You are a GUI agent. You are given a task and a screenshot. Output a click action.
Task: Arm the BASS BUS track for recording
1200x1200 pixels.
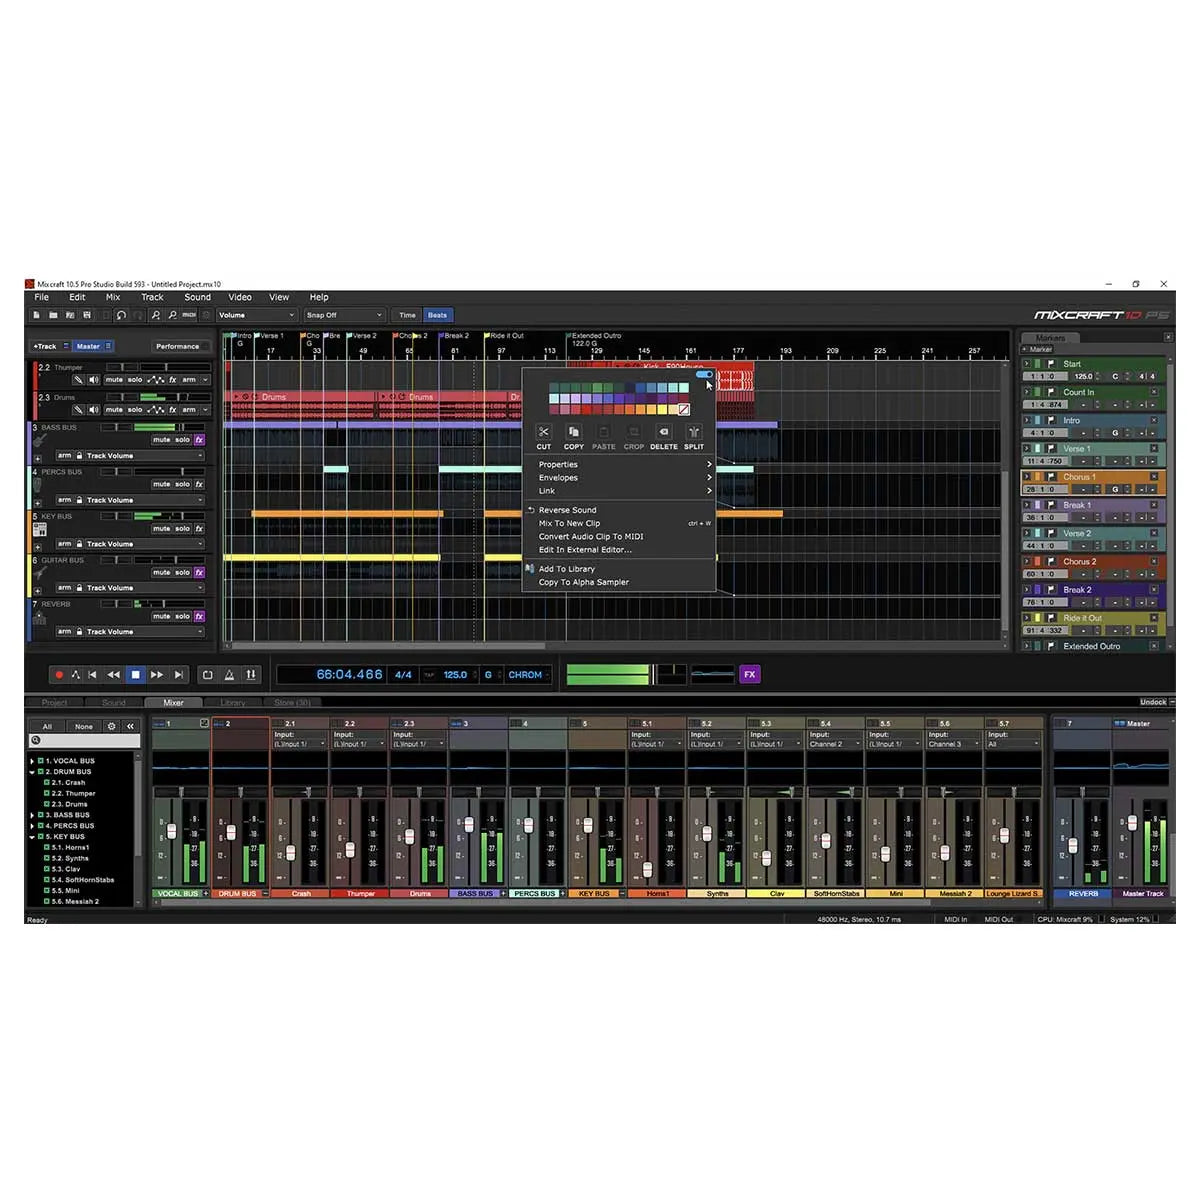[65, 455]
